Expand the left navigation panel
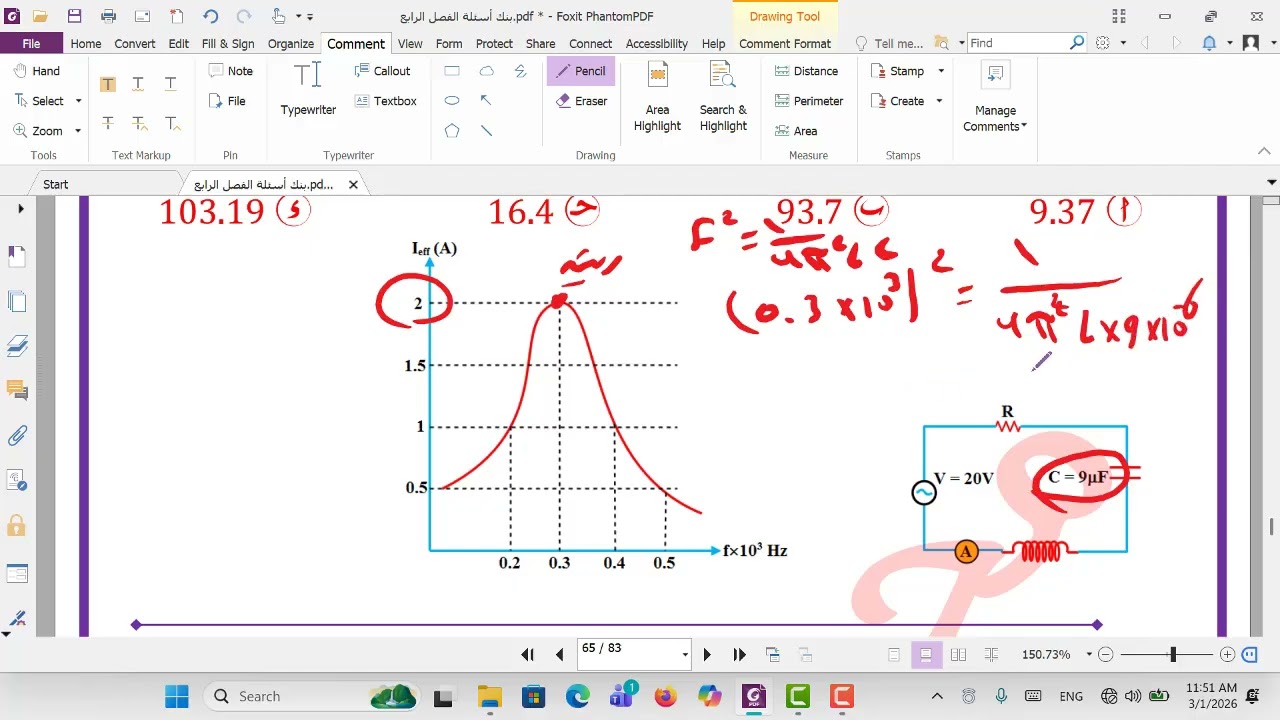1280x720 pixels. (20, 209)
